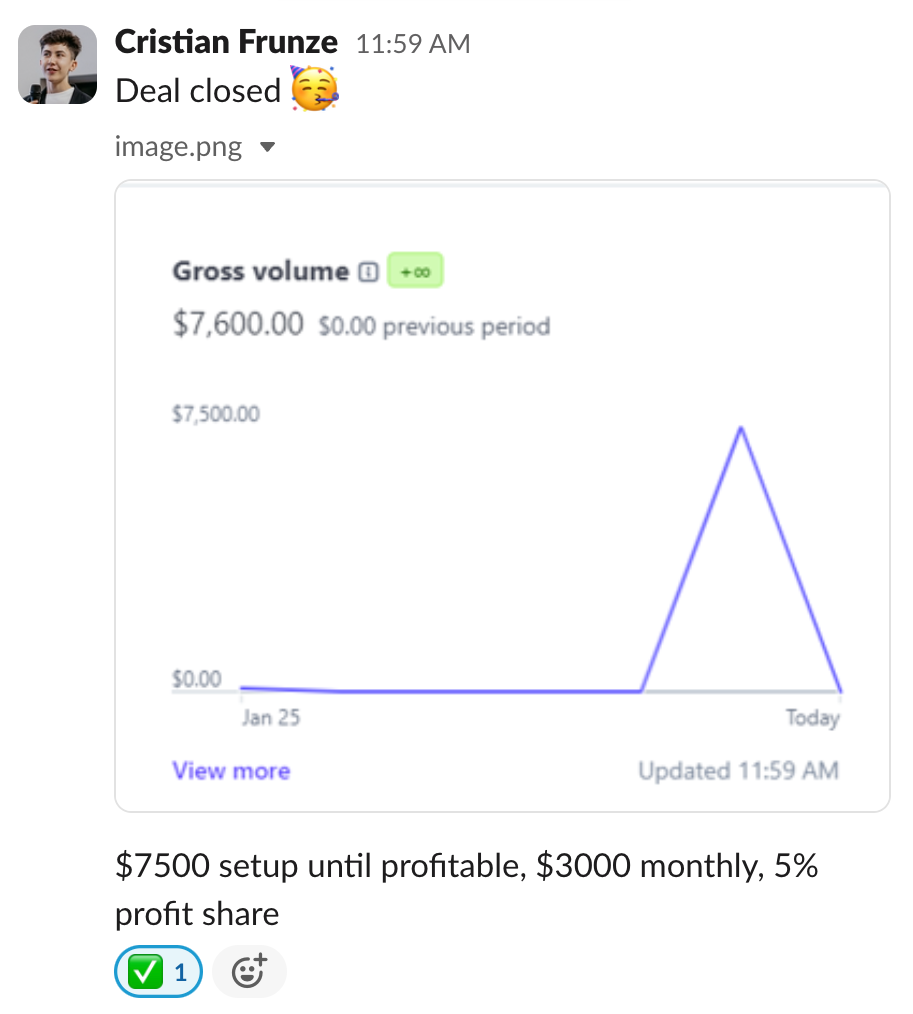Click the "Today" axis label
The image size is (913, 1014).
click(x=812, y=718)
